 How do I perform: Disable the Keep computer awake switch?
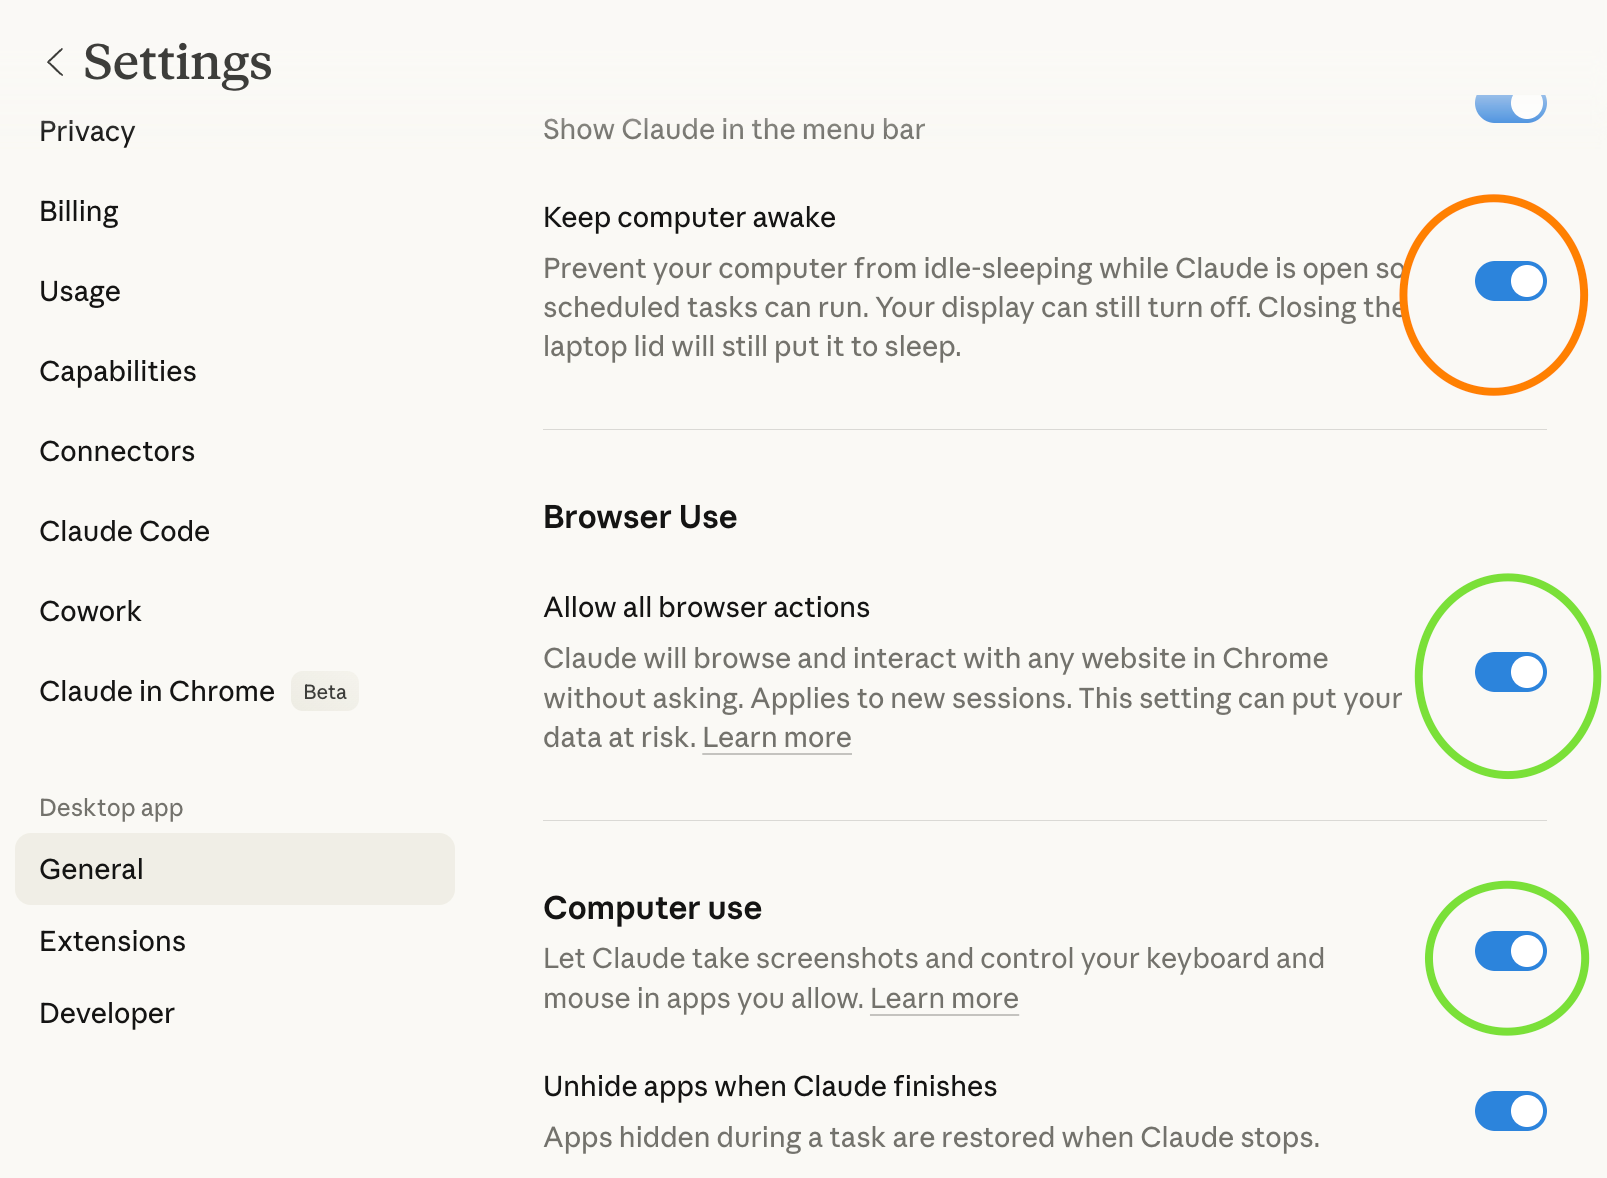tap(1510, 281)
